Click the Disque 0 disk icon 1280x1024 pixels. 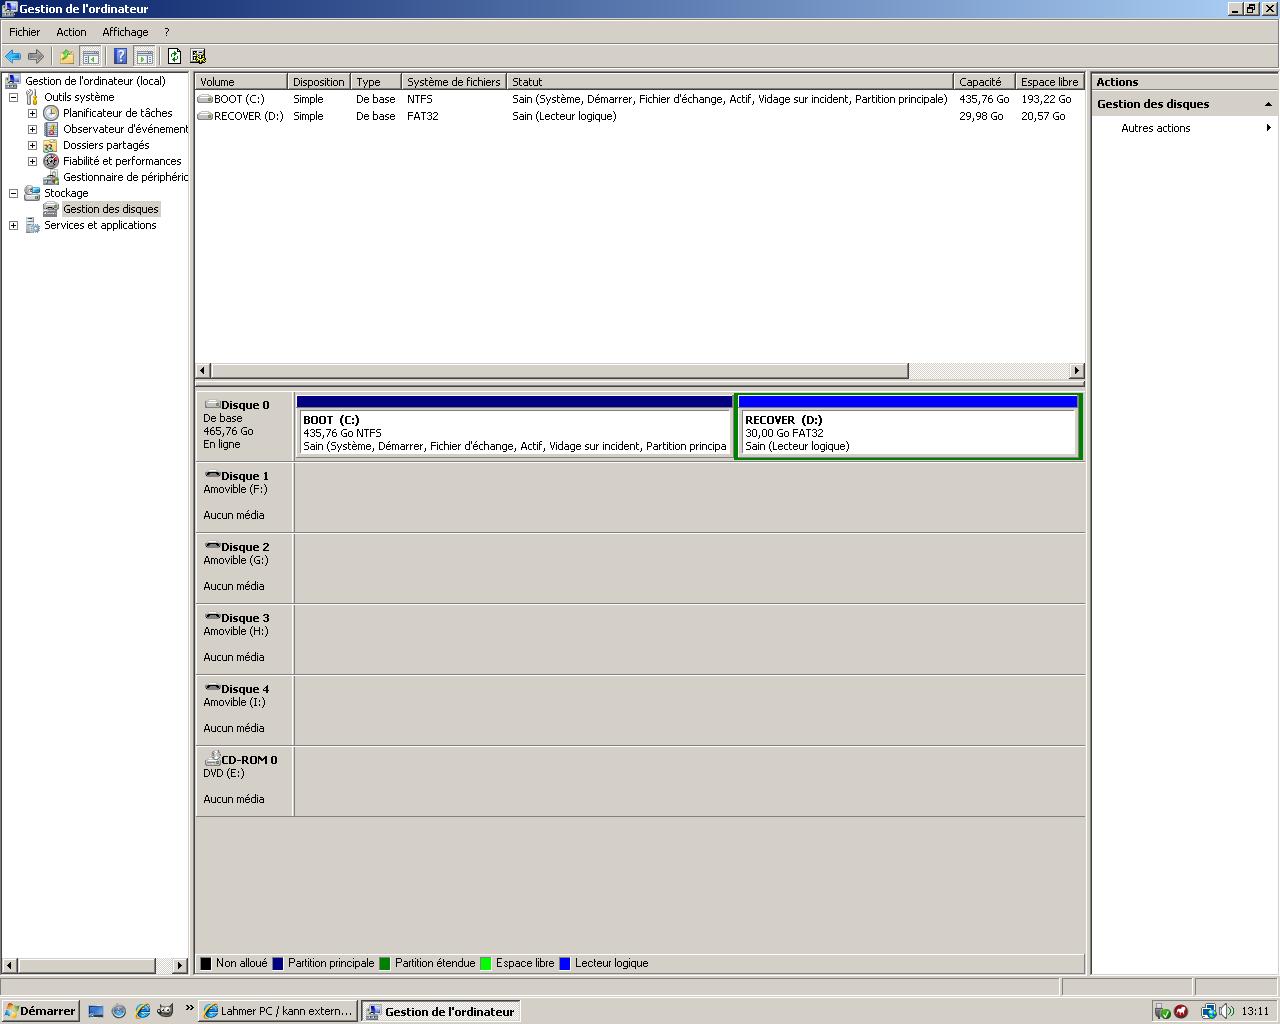(x=212, y=405)
